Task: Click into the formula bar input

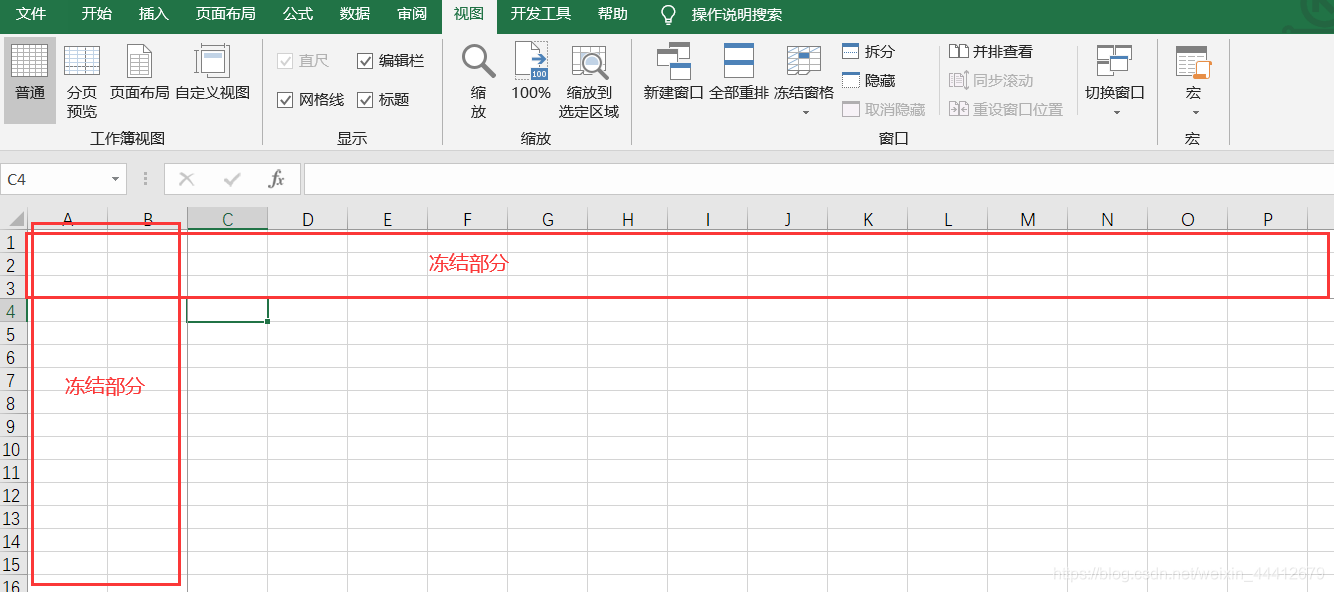Action: [818, 179]
